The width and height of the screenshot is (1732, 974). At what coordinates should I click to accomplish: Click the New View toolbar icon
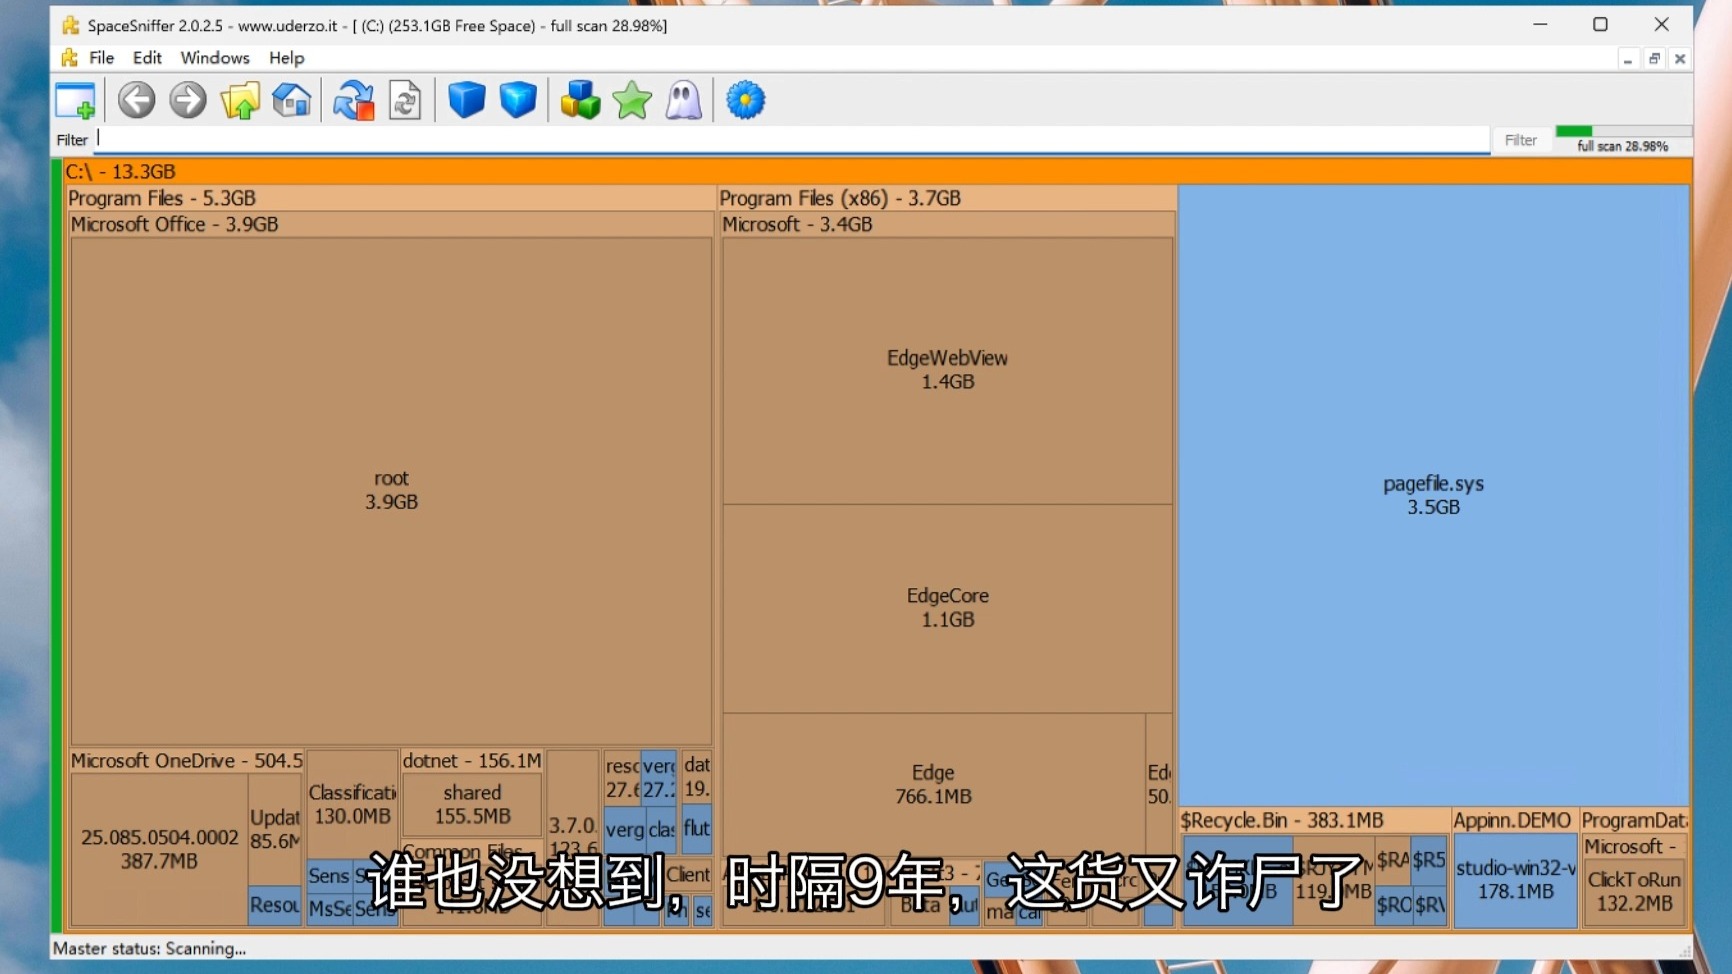coord(76,101)
